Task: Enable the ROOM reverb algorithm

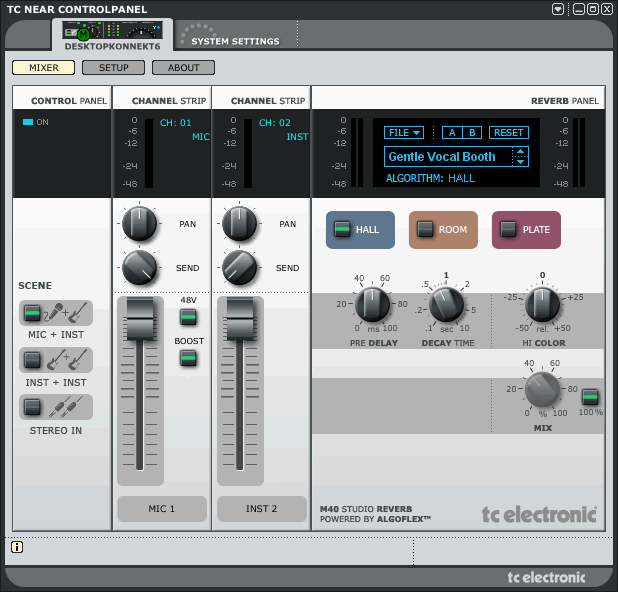Action: 425,229
